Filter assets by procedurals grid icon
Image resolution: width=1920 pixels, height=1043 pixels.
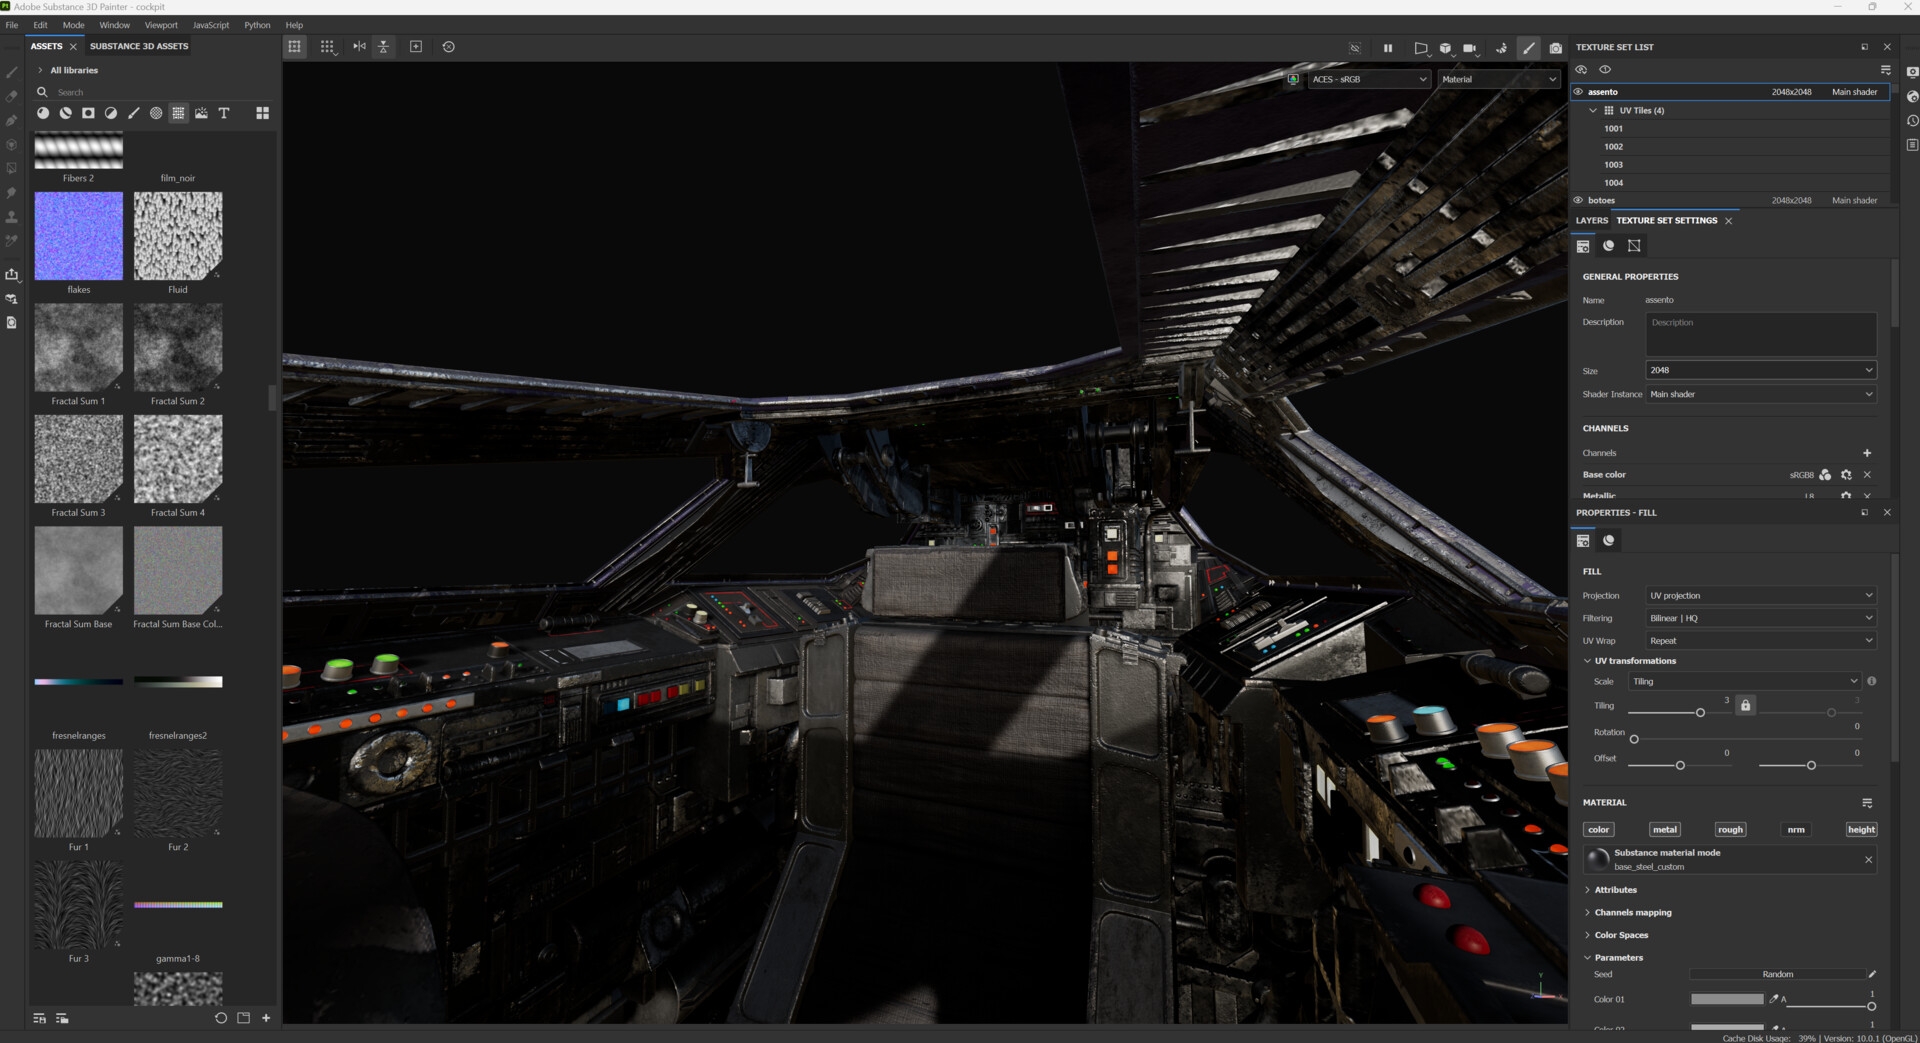coord(178,113)
